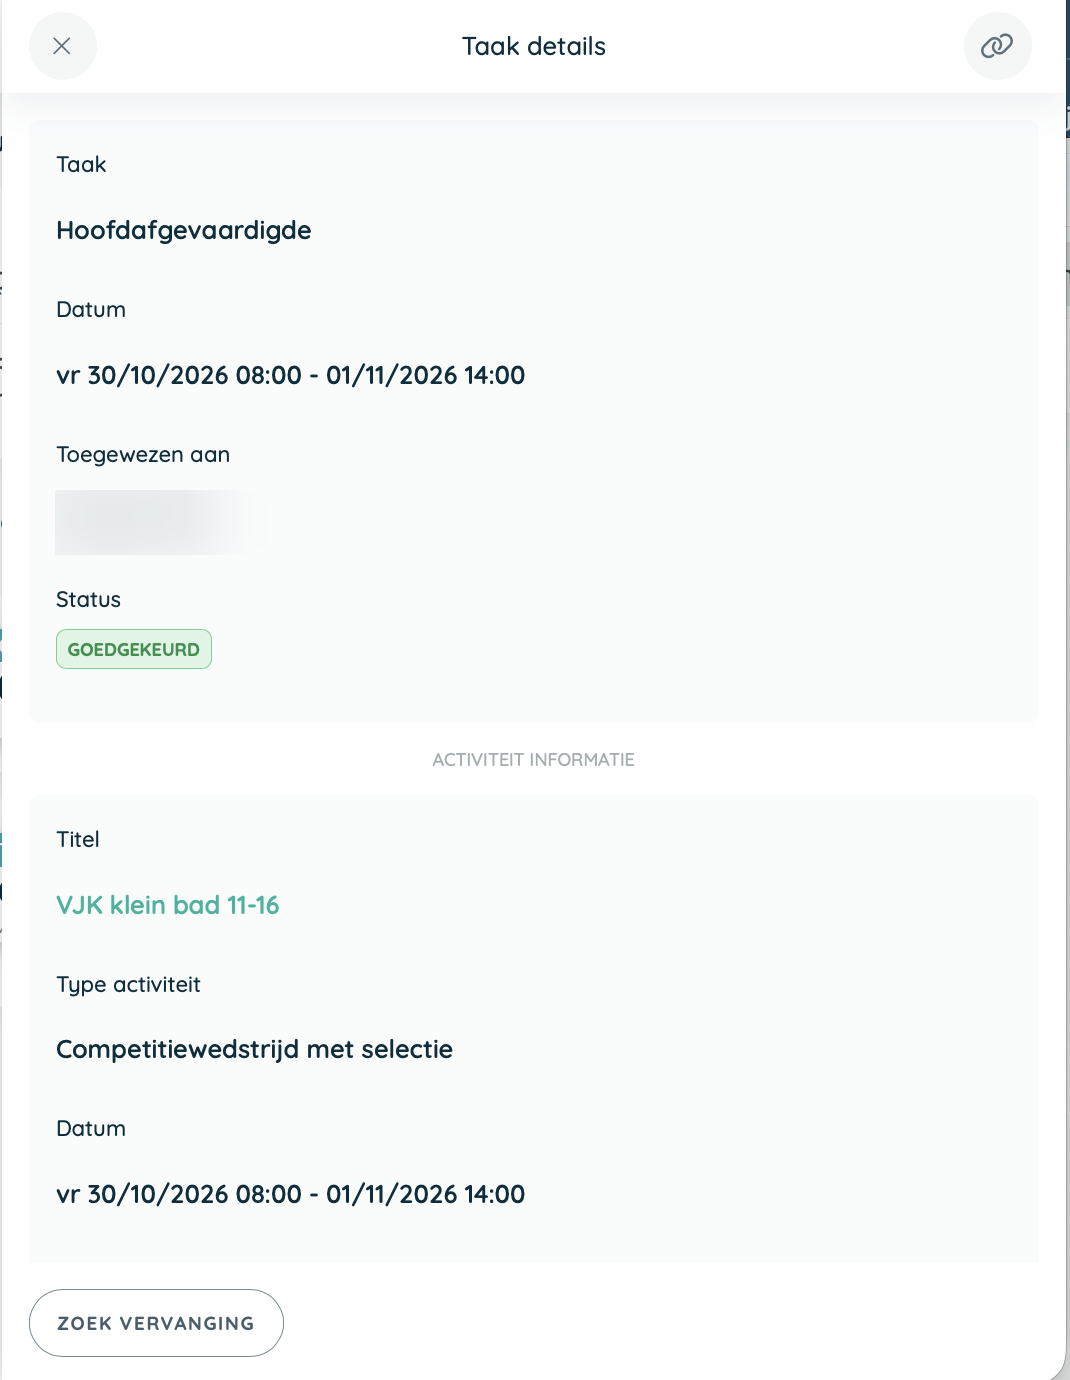Click the Status field label
The width and height of the screenshot is (1070, 1380).
(x=88, y=600)
